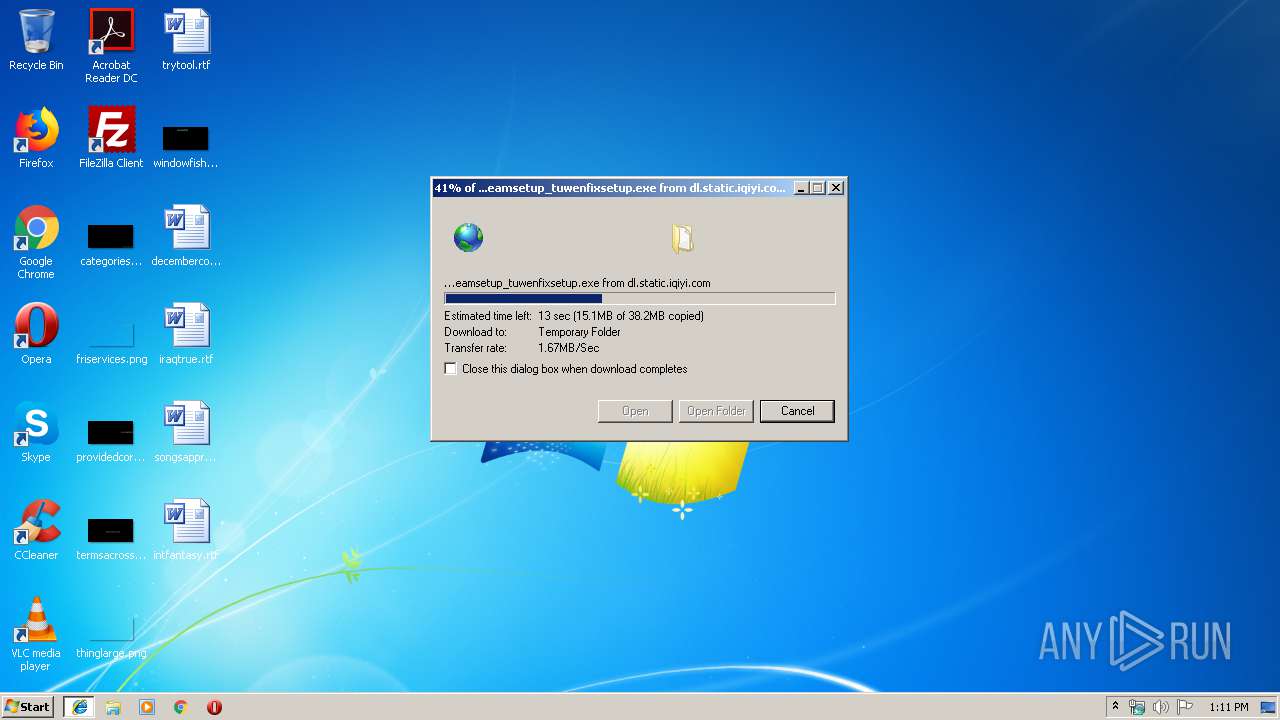Screen dimensions: 1280x720
Task: Click the download progress bar
Action: click(640, 298)
